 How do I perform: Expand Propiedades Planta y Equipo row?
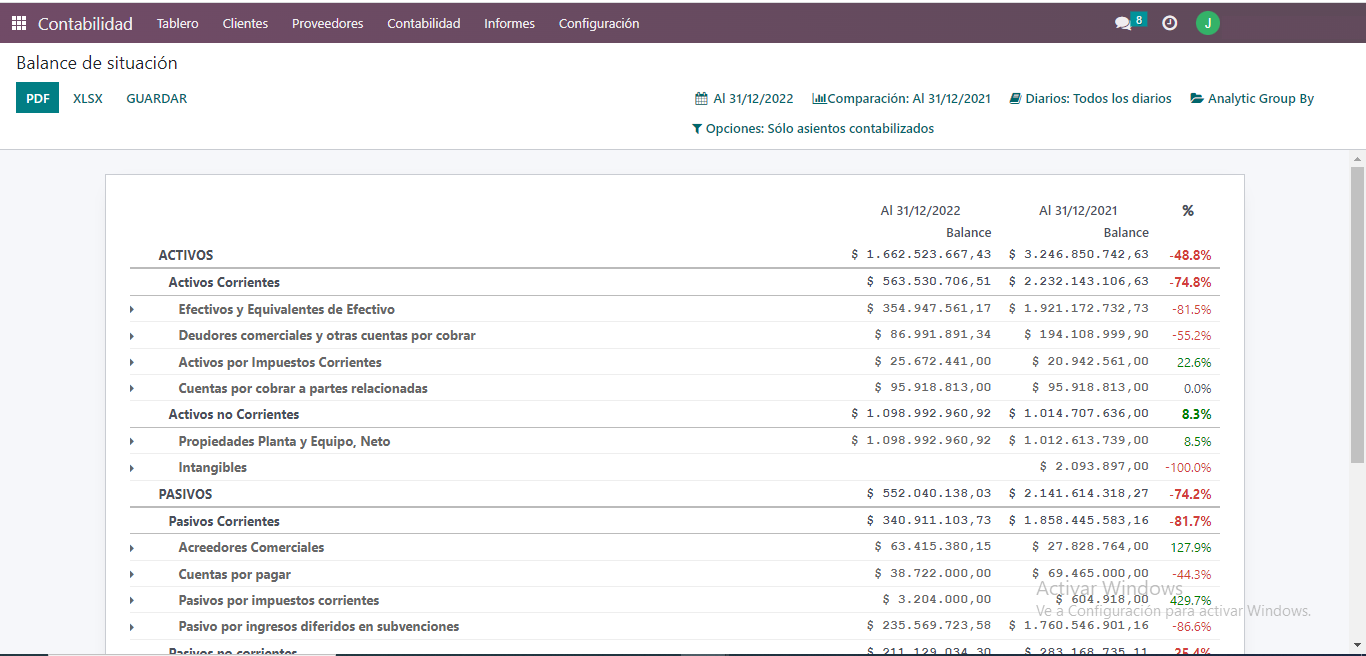pyautogui.click(x=132, y=442)
